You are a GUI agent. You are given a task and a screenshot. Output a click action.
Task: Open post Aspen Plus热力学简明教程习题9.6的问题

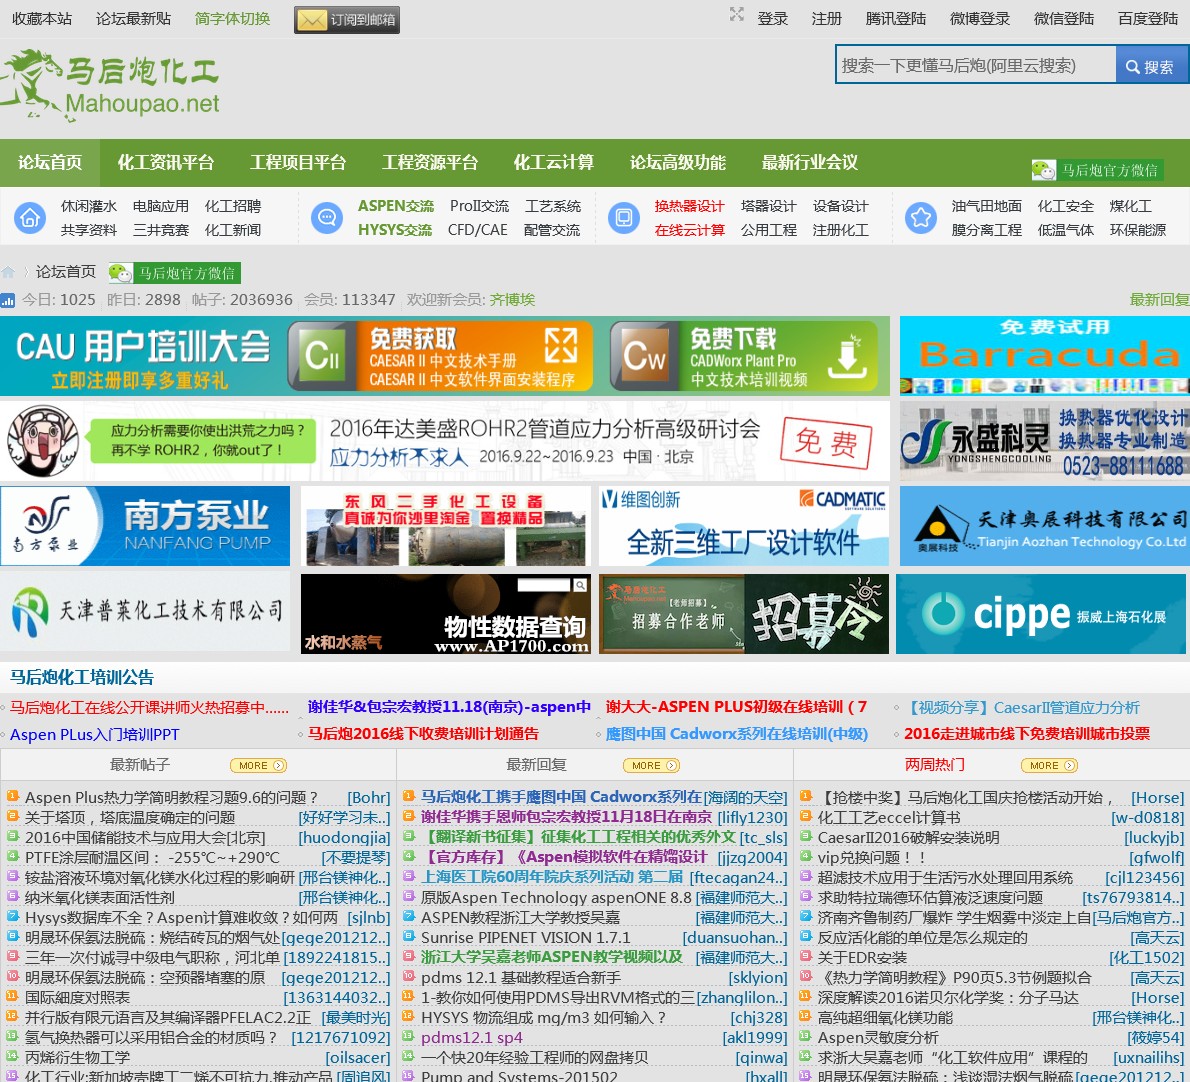(171, 797)
